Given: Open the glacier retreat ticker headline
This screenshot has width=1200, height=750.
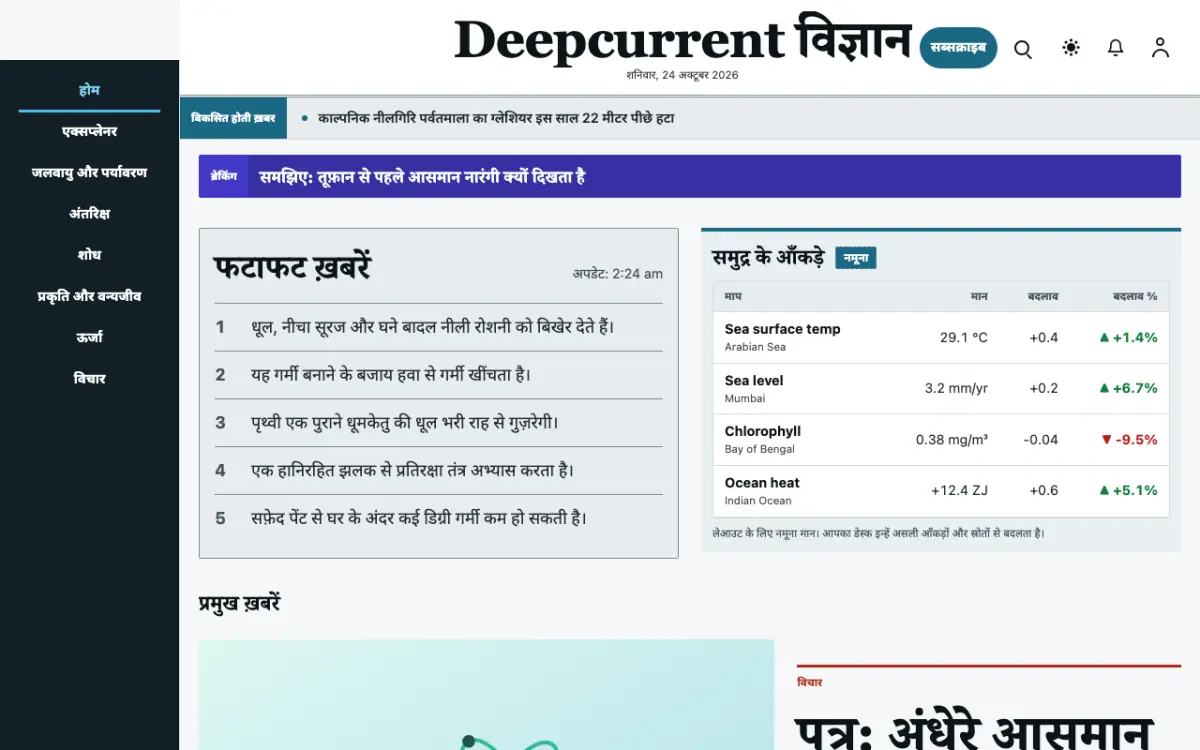Looking at the screenshot, I should pos(496,118).
